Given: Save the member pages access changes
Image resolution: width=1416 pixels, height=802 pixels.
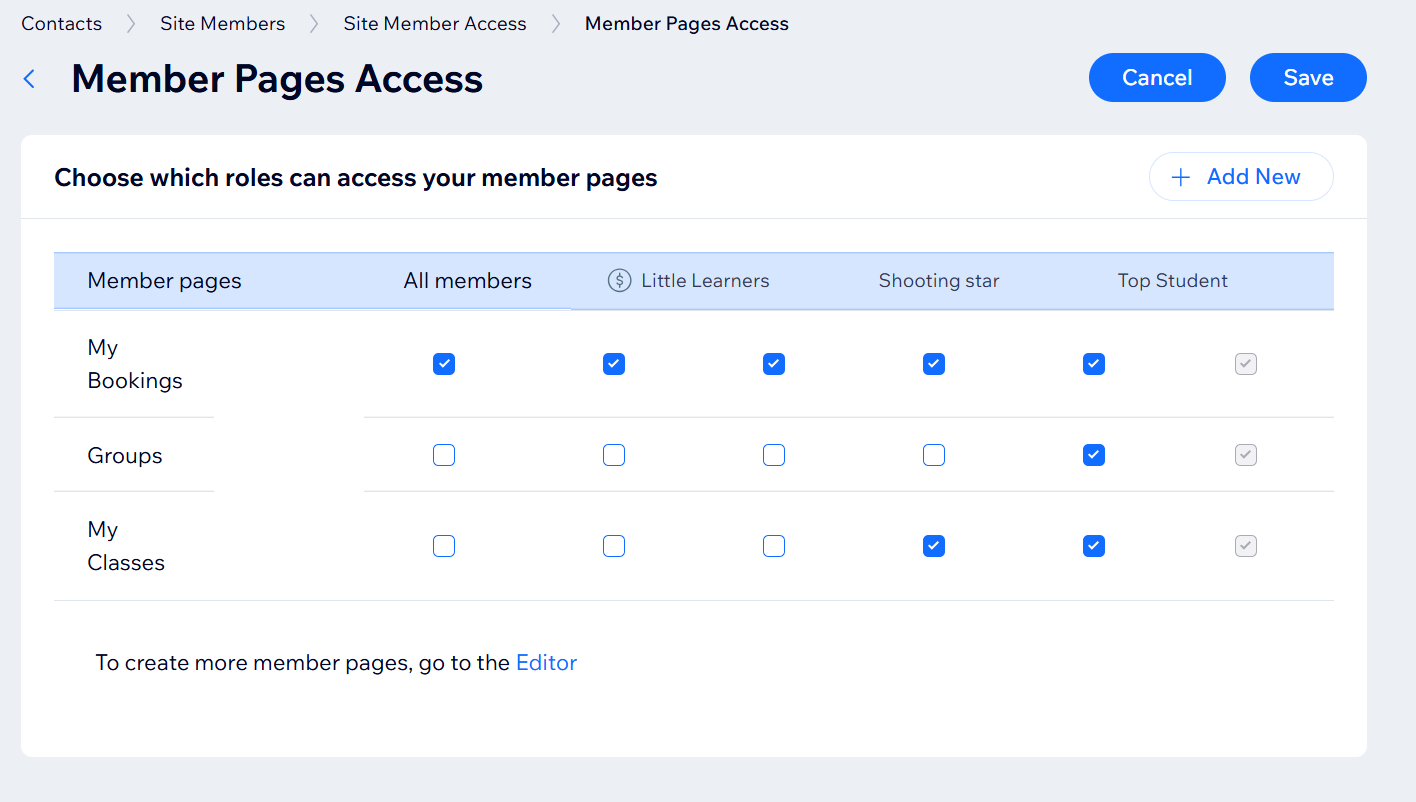Looking at the screenshot, I should pyautogui.click(x=1307, y=78).
